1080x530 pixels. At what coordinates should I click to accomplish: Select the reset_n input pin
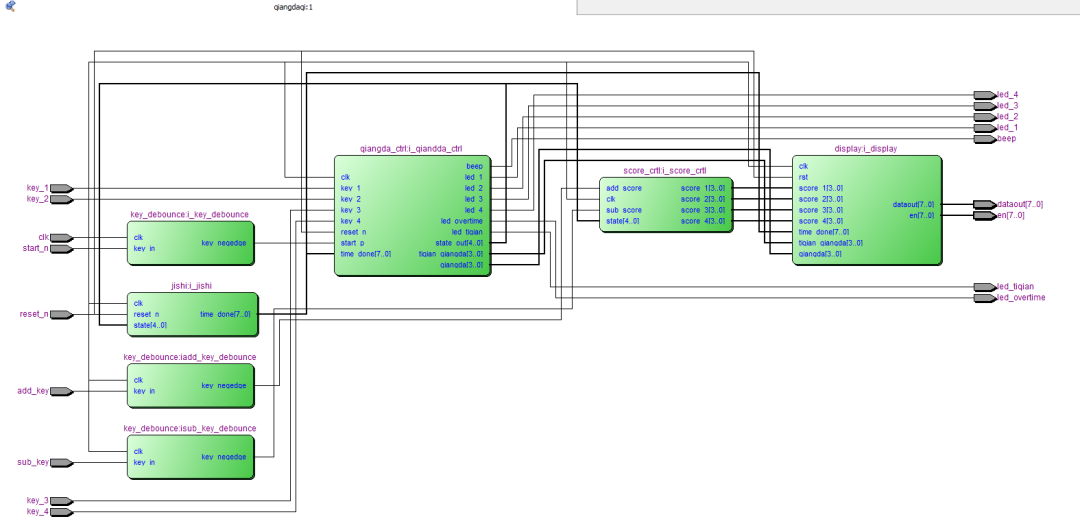tap(61, 314)
